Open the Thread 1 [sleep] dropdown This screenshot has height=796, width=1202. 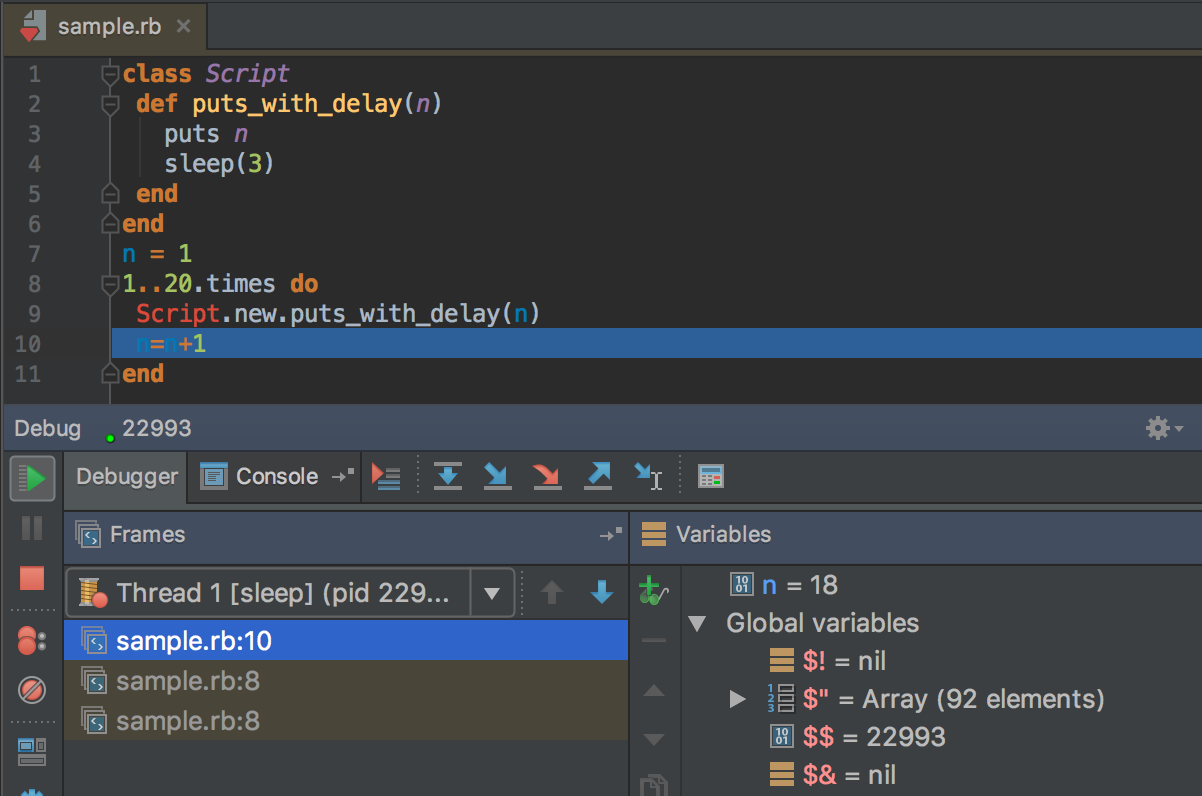click(491, 593)
